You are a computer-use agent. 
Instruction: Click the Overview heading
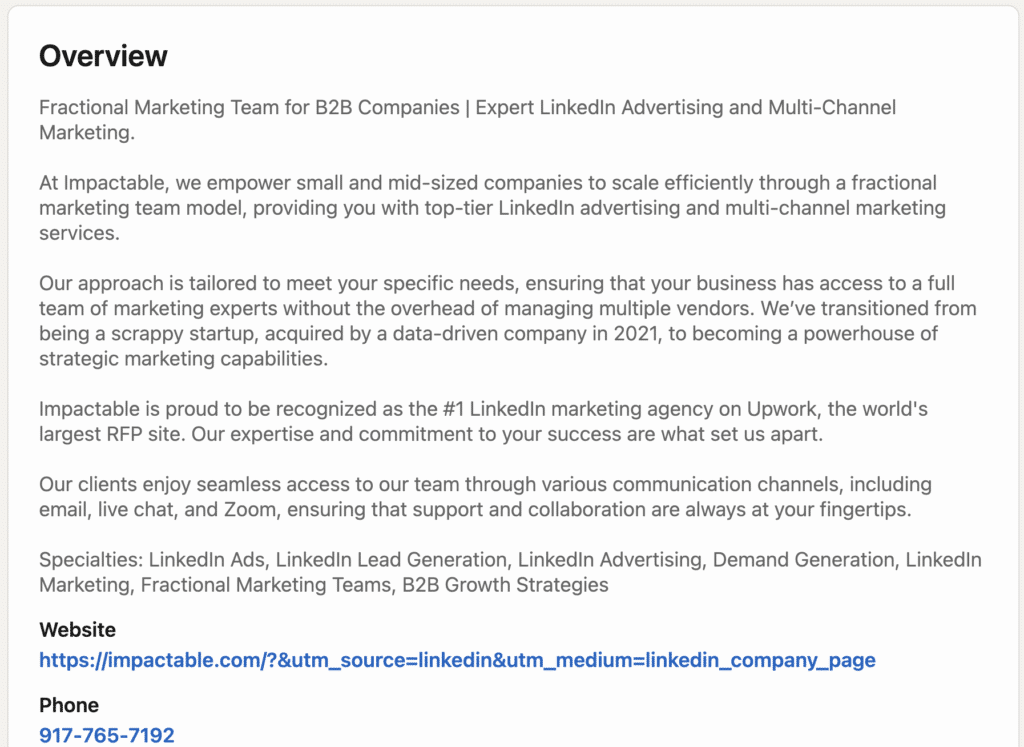[x=103, y=56]
